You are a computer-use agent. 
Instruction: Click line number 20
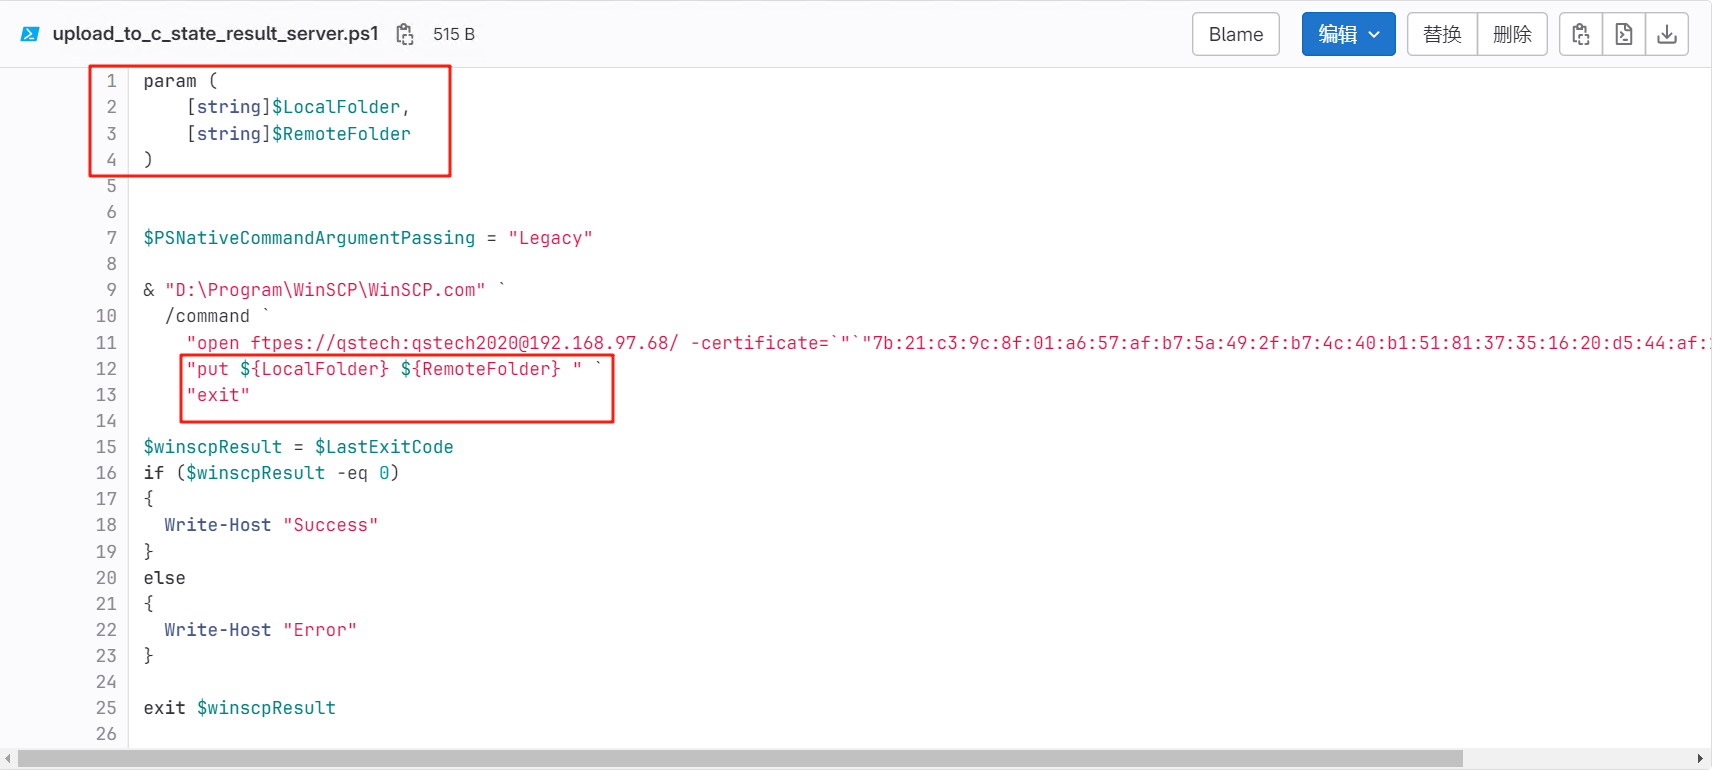(106, 578)
